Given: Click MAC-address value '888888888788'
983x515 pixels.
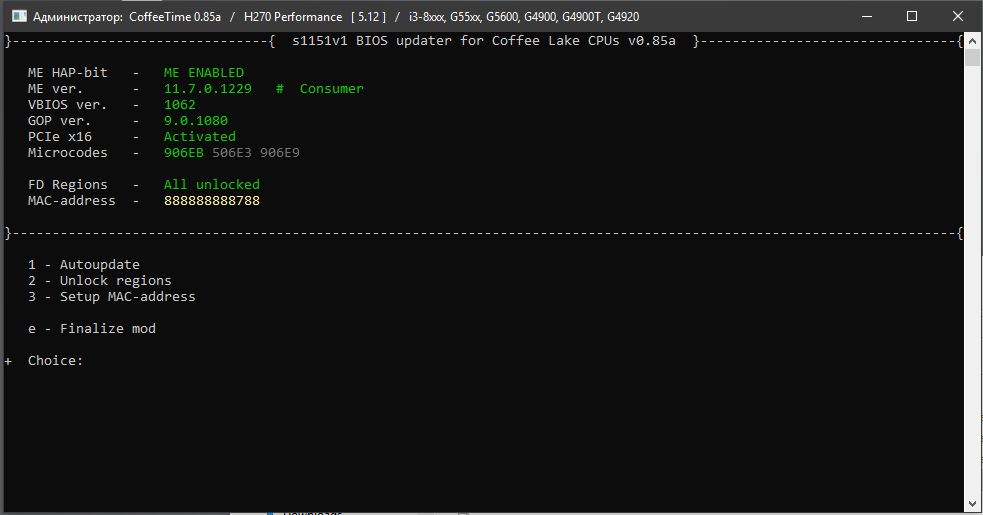Looking at the screenshot, I should (x=212, y=201).
